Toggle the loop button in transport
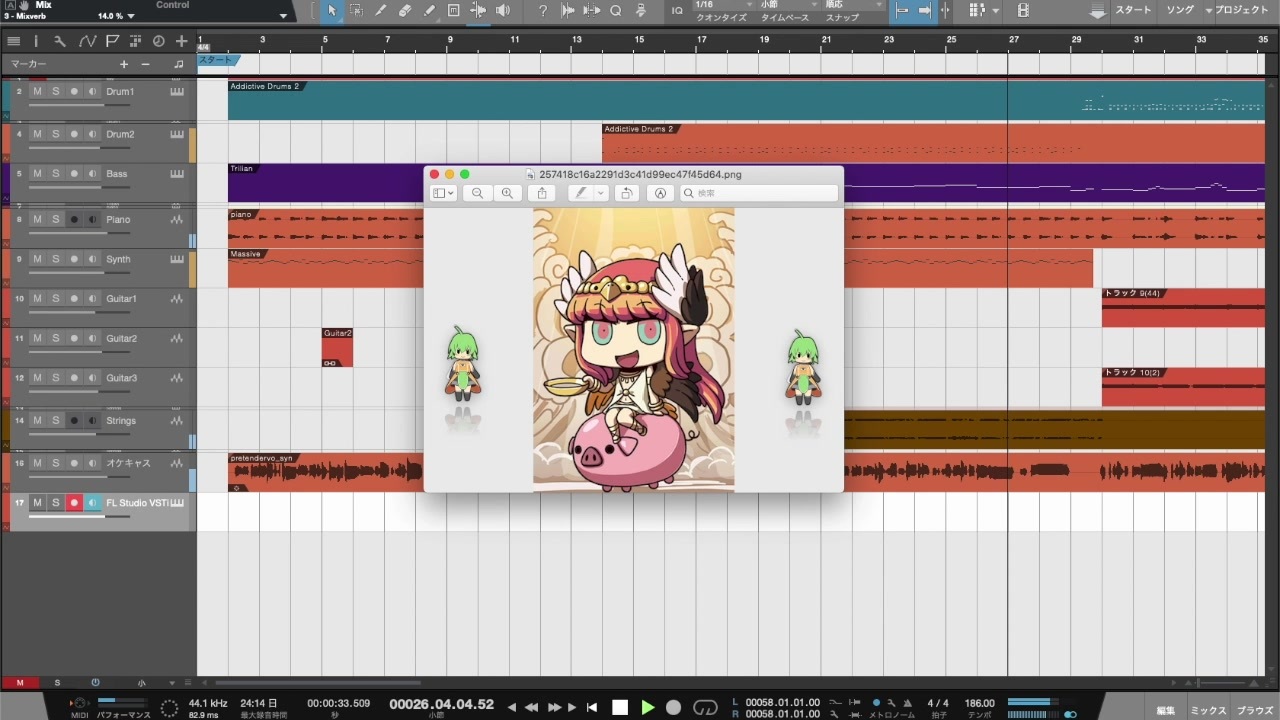This screenshot has height=720, width=1280. (705, 707)
